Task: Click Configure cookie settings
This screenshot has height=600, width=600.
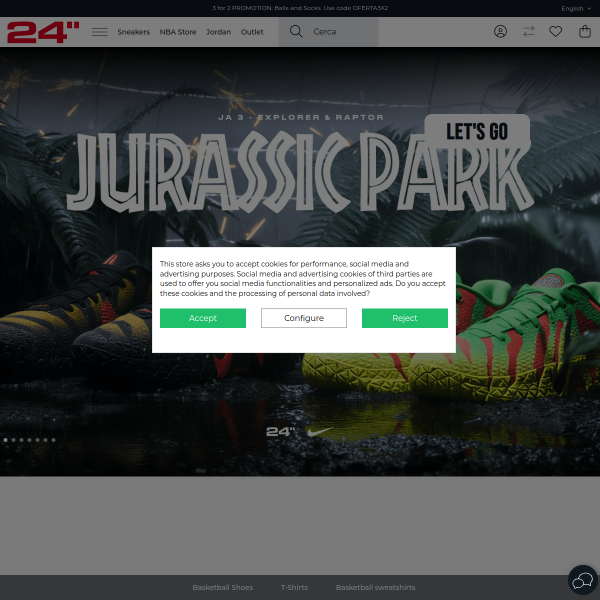Action: (304, 318)
